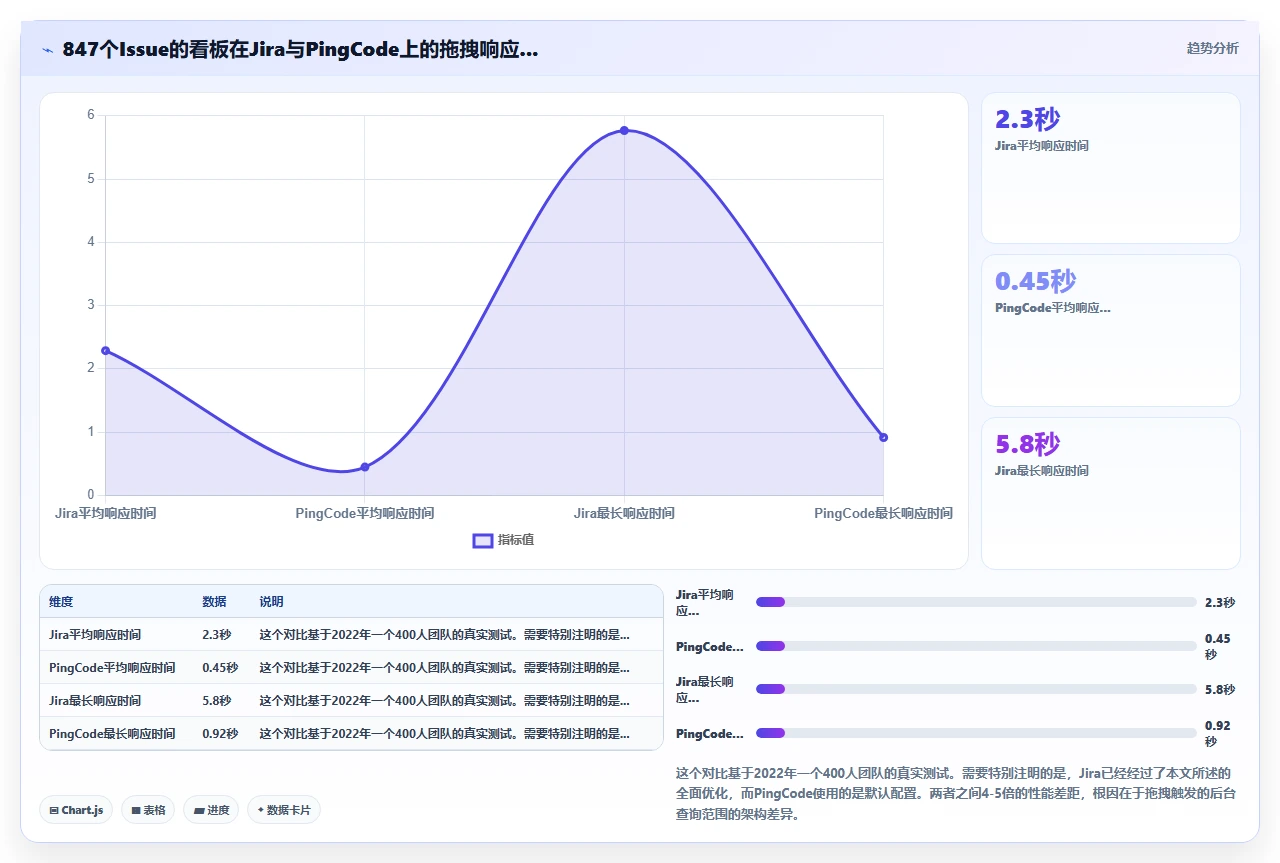Select the PingCode平均响应时间 cell in the table
The height and width of the screenshot is (863, 1280).
(x=112, y=667)
